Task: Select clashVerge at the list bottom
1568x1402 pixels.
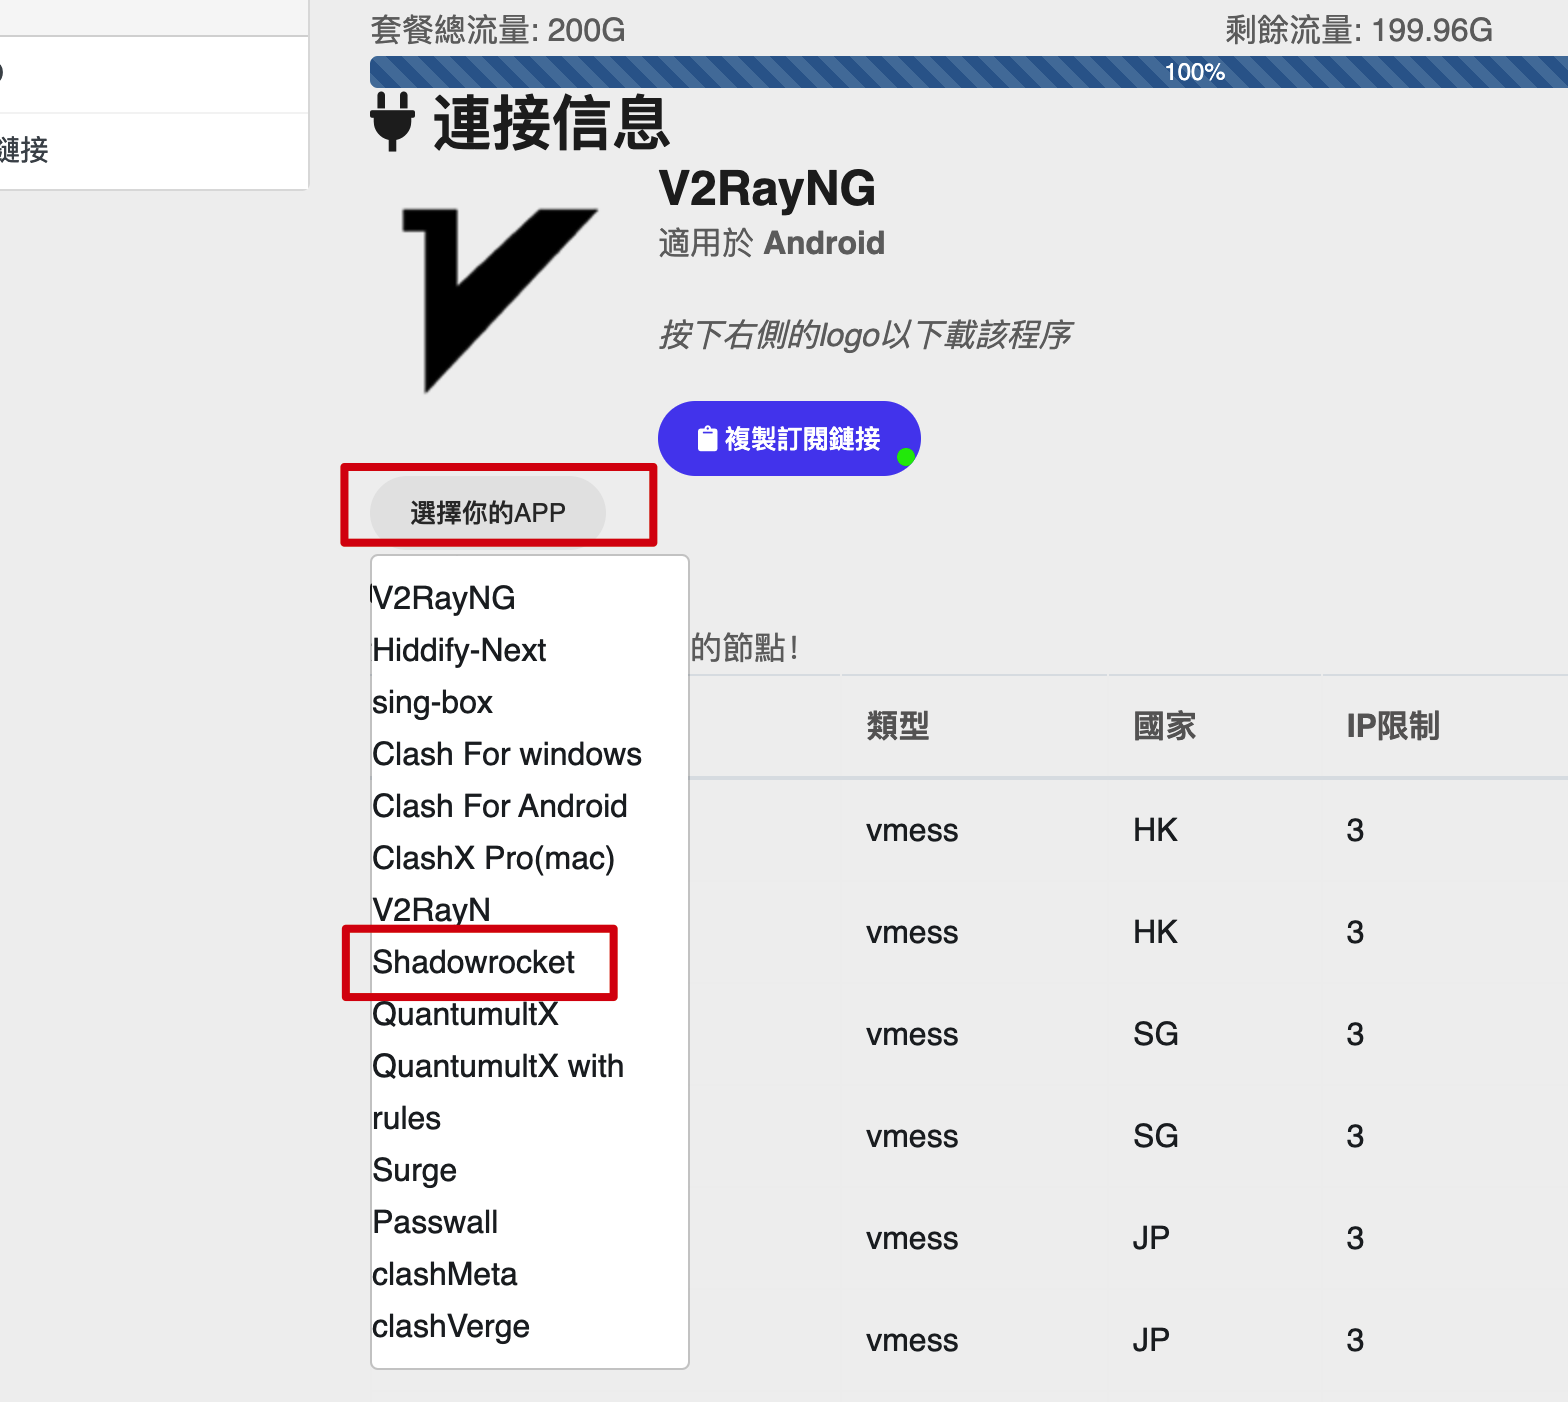Action: point(450,1326)
